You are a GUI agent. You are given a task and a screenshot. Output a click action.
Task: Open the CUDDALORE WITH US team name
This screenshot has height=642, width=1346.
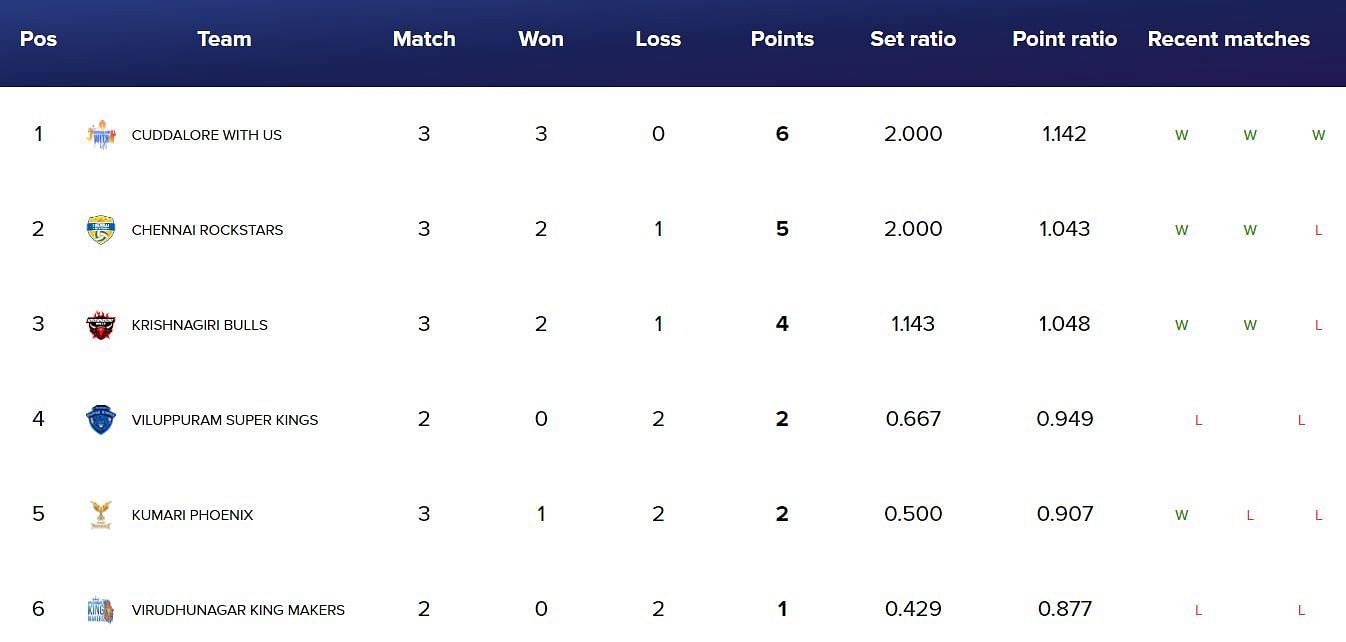[207, 135]
